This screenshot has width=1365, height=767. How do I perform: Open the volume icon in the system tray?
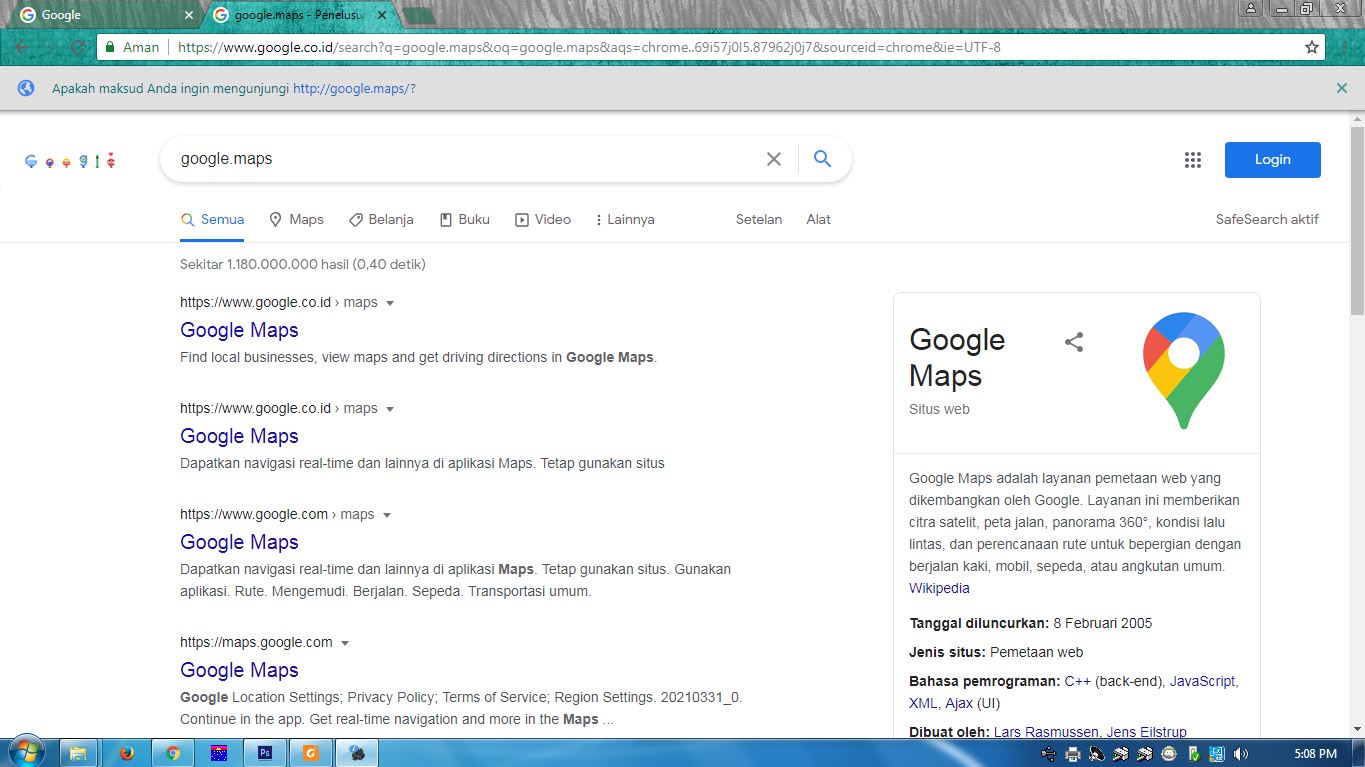[1243, 751]
